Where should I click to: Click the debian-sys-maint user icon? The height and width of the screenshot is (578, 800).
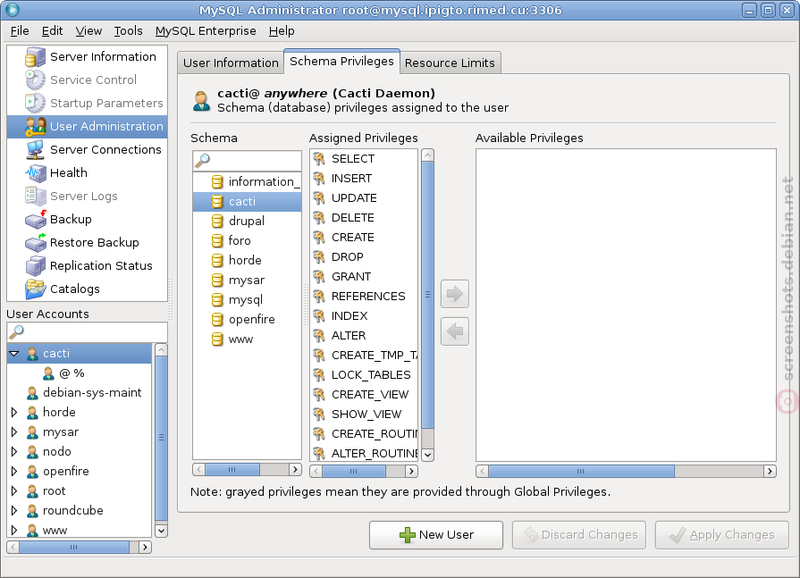(32, 393)
